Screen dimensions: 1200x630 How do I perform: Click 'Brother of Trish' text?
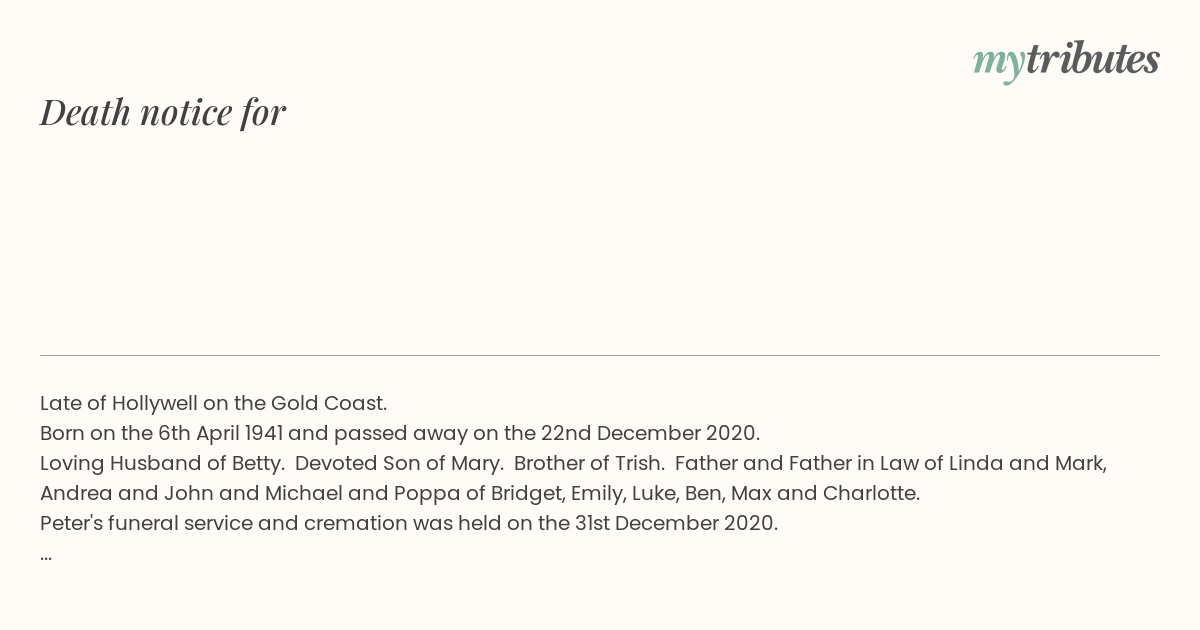(x=589, y=463)
